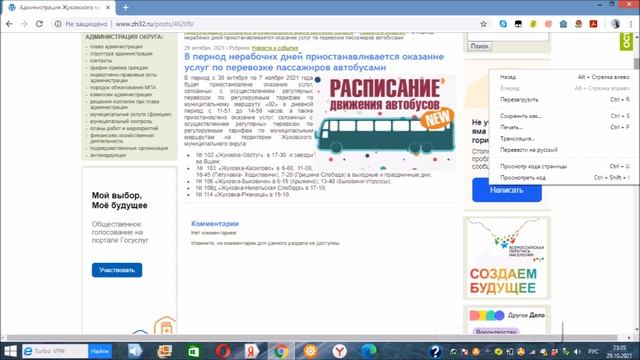Click the blue 'Участвовать' button
Viewport: 640px width, 360px height.
117,270
